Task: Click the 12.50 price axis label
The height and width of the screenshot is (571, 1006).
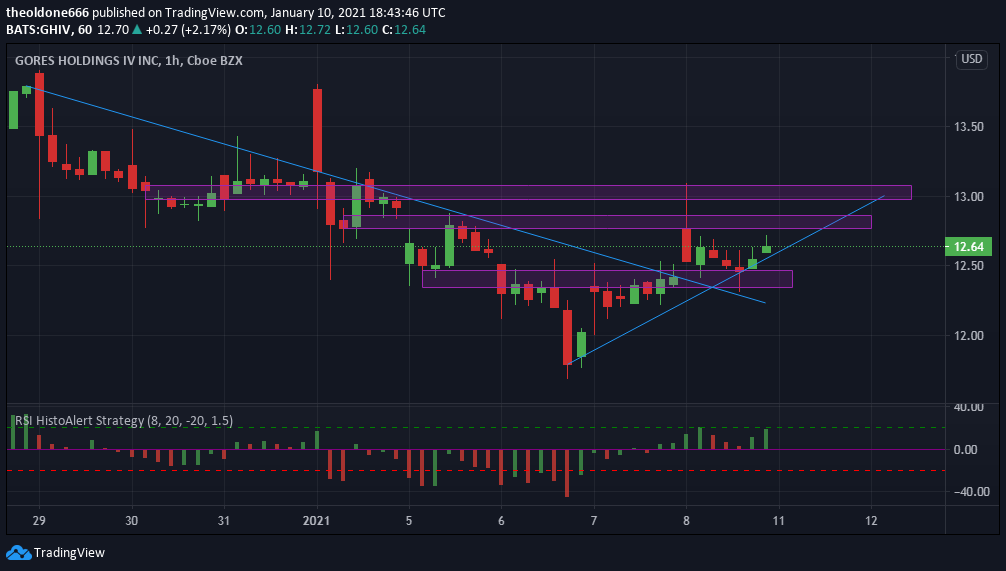Action: [x=968, y=266]
